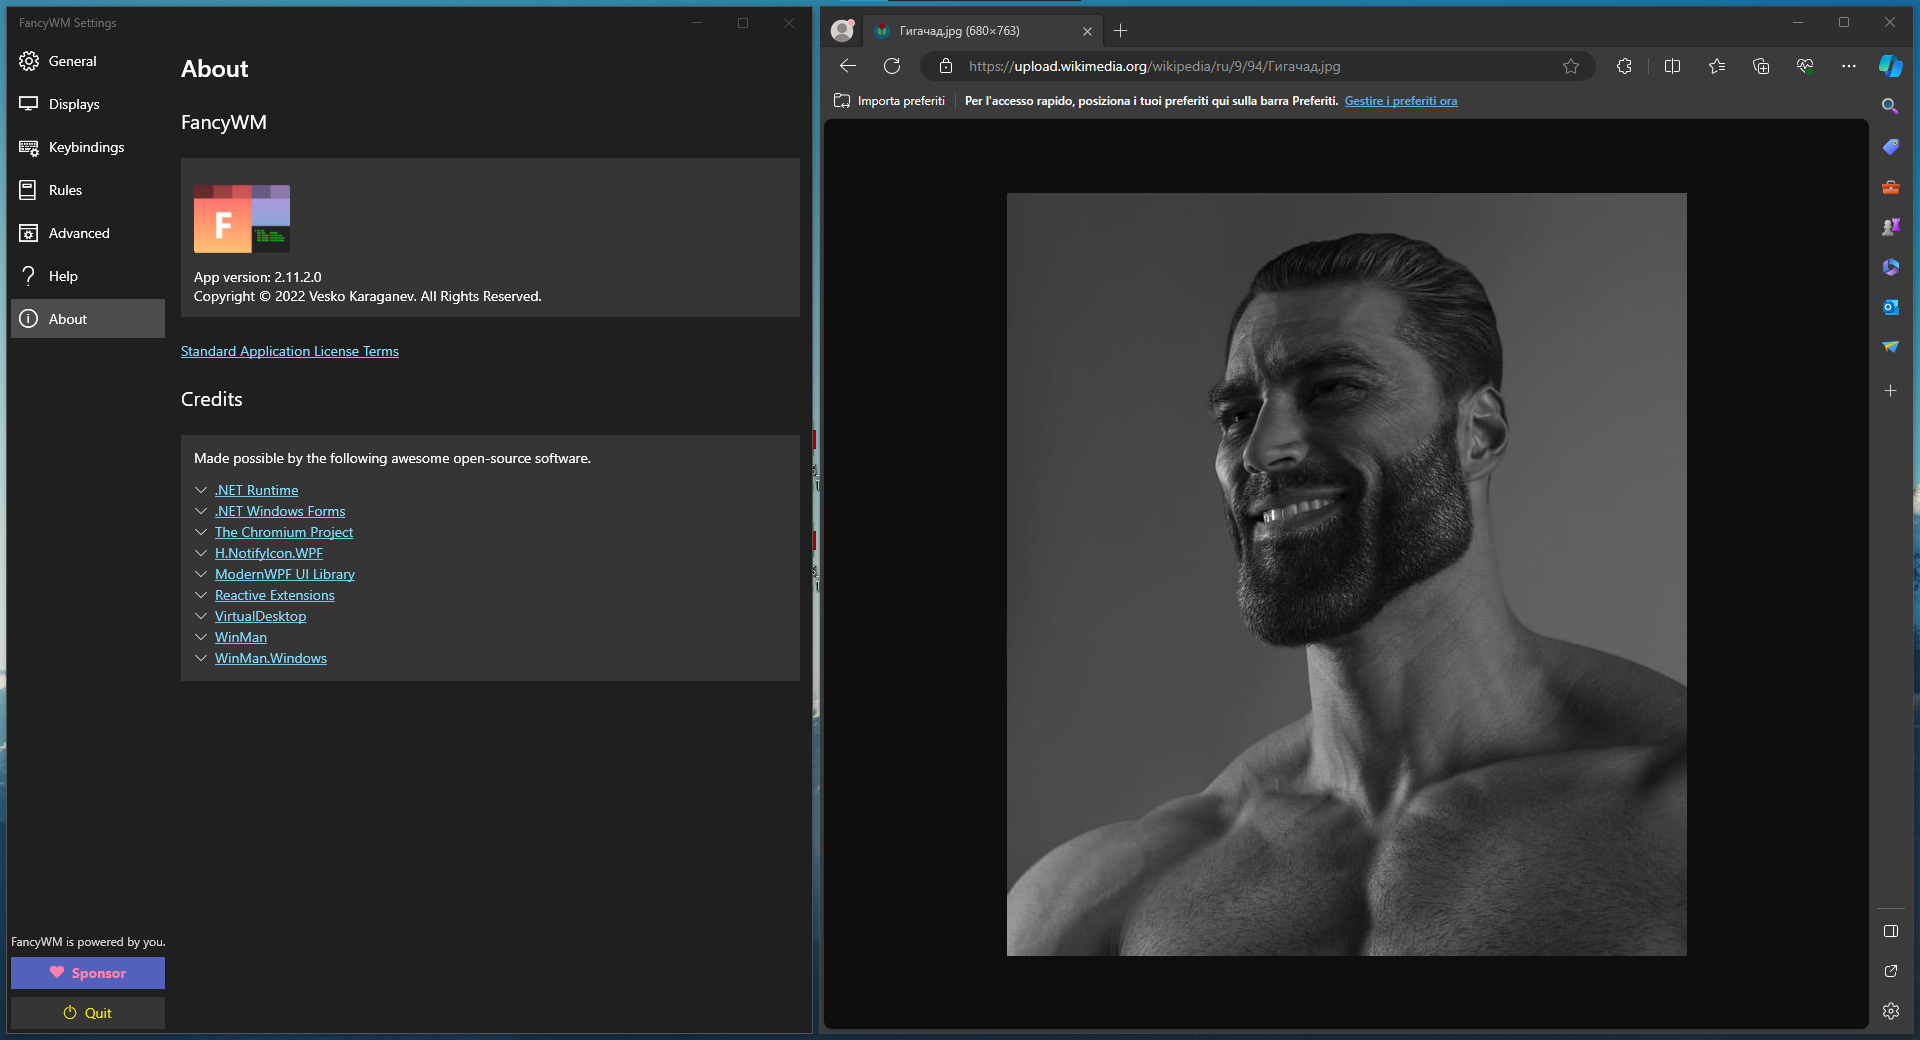The height and width of the screenshot is (1040, 1920).
Task: Open Collections in the toolbar
Action: (1761, 66)
